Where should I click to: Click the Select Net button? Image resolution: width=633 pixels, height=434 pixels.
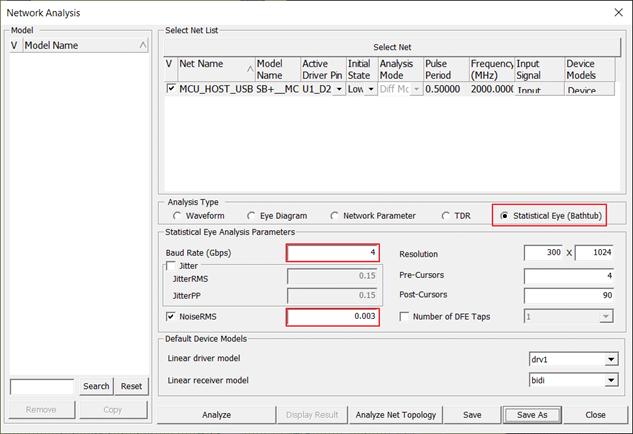coord(392,46)
